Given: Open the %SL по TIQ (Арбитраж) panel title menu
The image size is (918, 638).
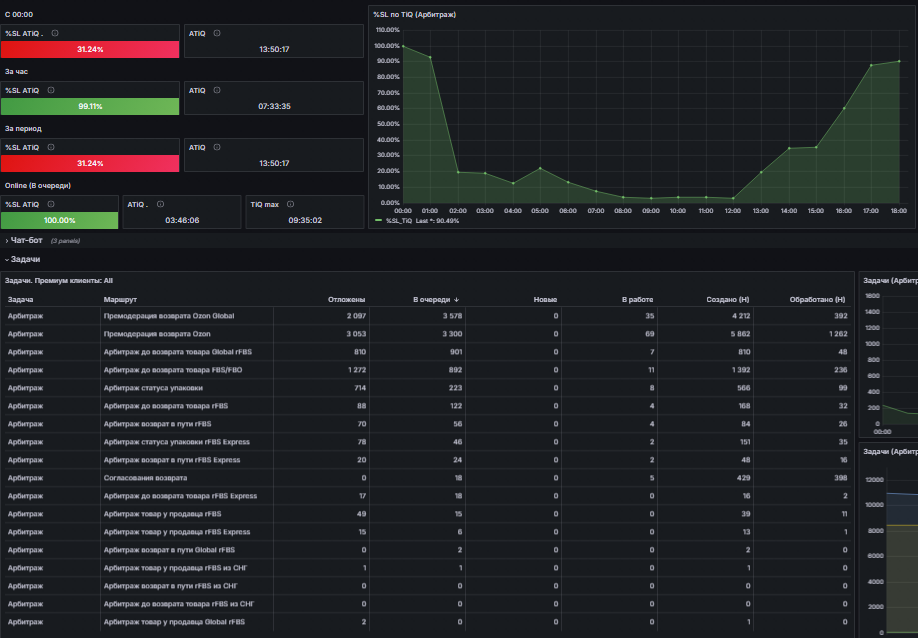Looking at the screenshot, I should tap(415, 15).
